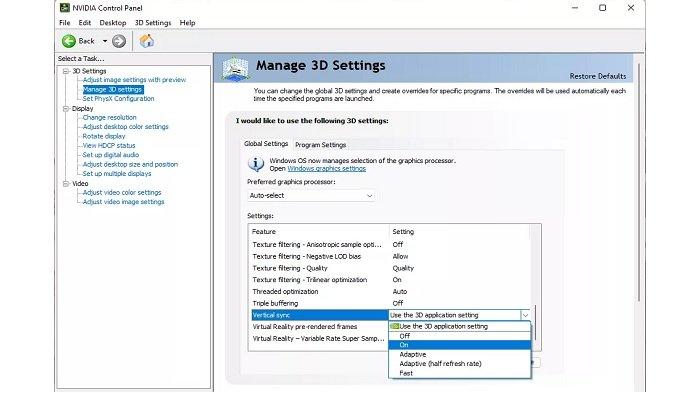The height and width of the screenshot is (393, 700).
Task: Open Adjust video color settings
Action: tap(121, 192)
